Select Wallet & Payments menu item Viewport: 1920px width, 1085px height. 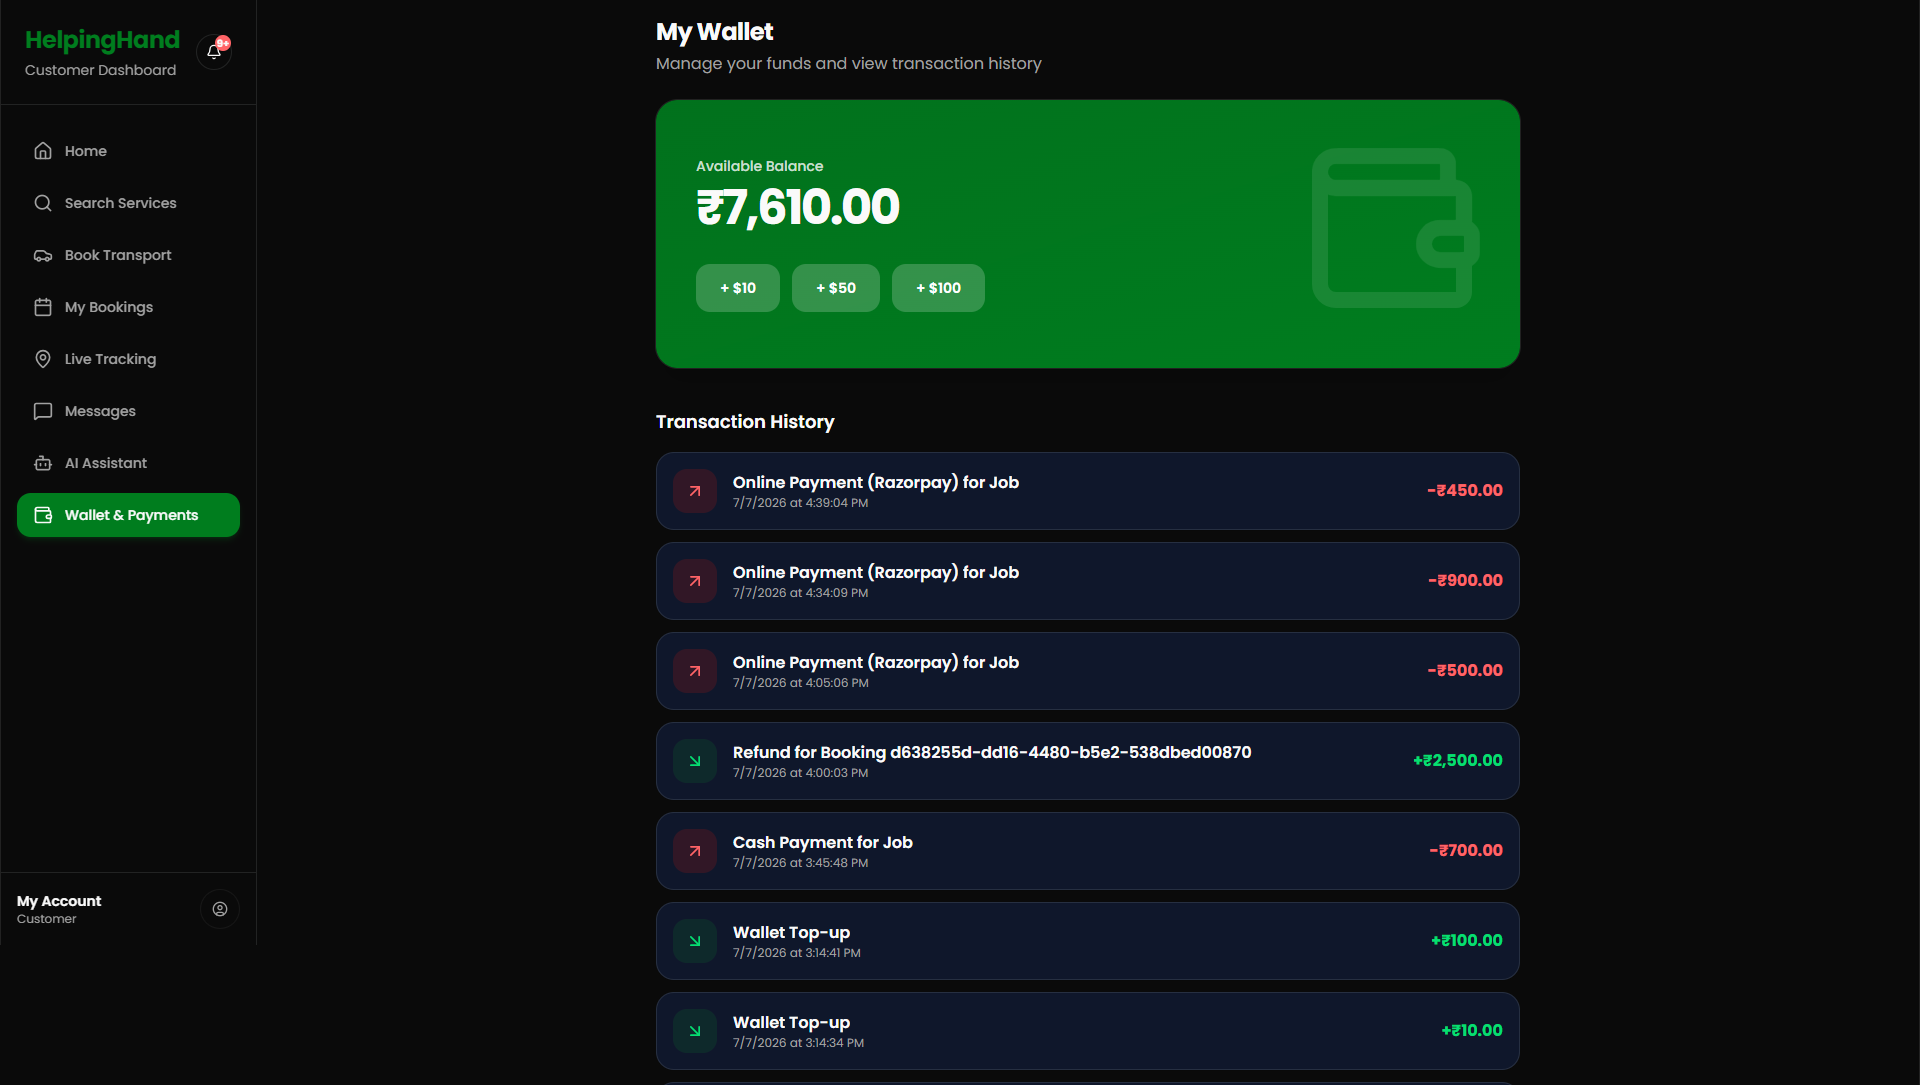click(128, 515)
